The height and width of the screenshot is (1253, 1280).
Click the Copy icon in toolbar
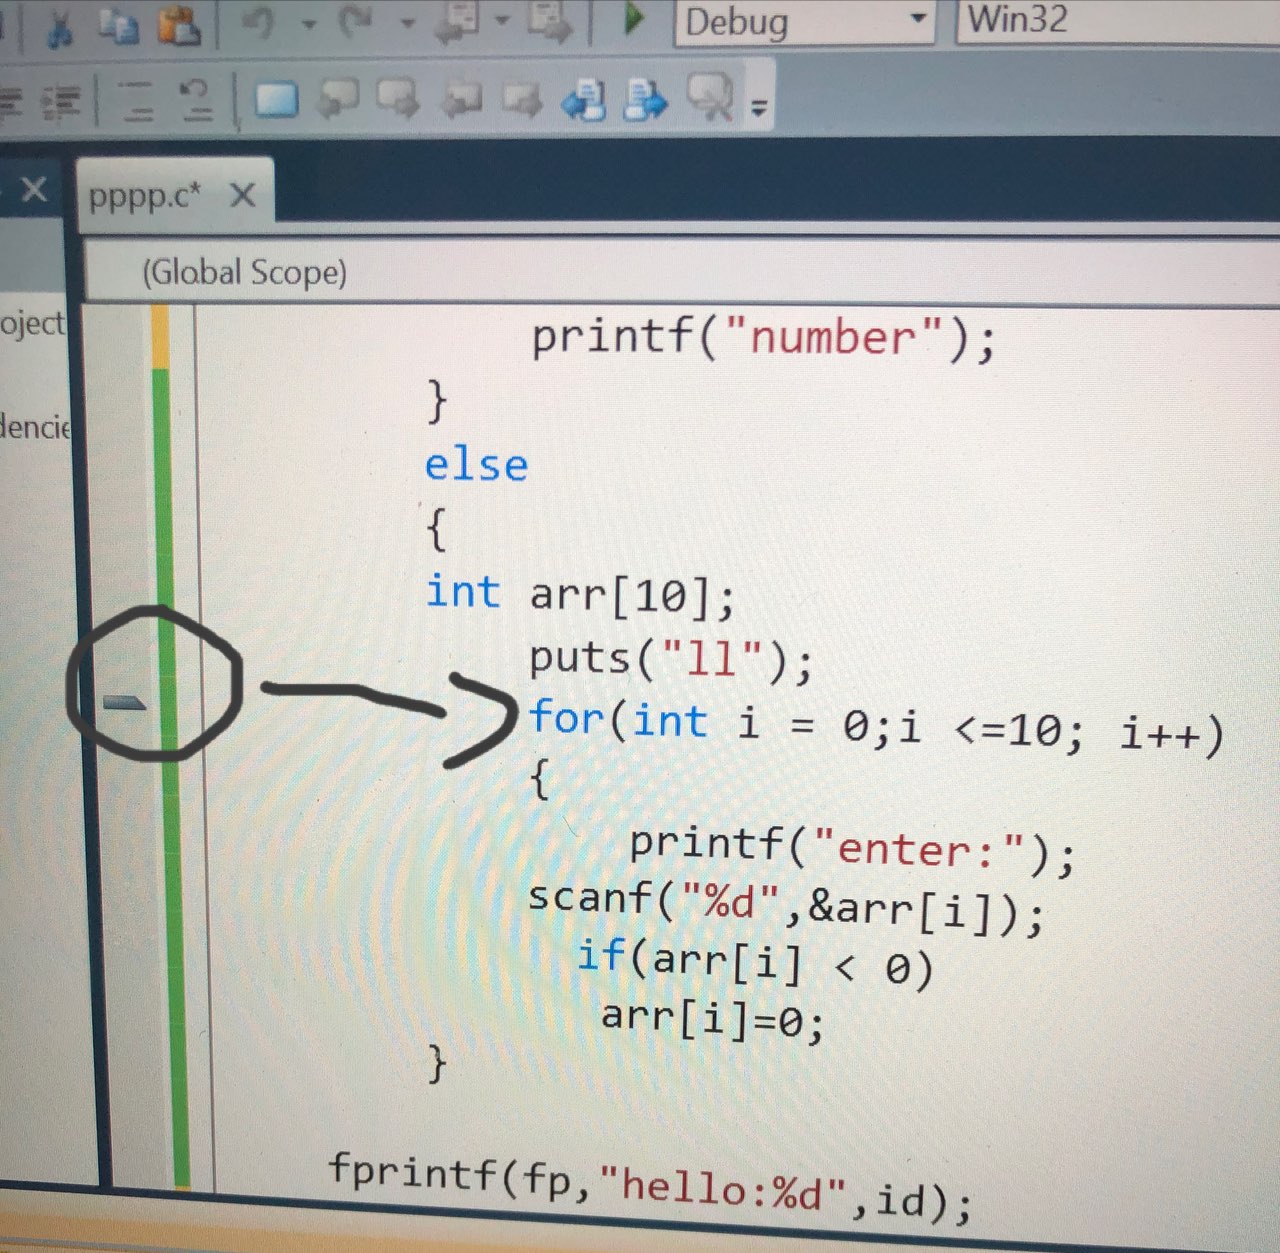pyautogui.click(x=119, y=26)
